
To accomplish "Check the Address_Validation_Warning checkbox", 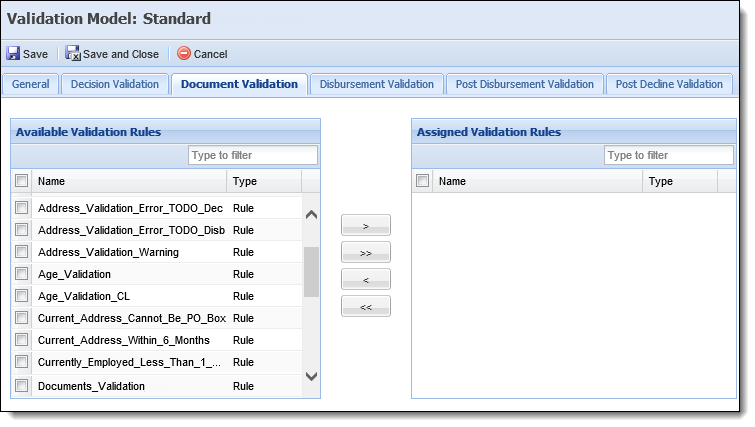I will (x=22, y=252).
